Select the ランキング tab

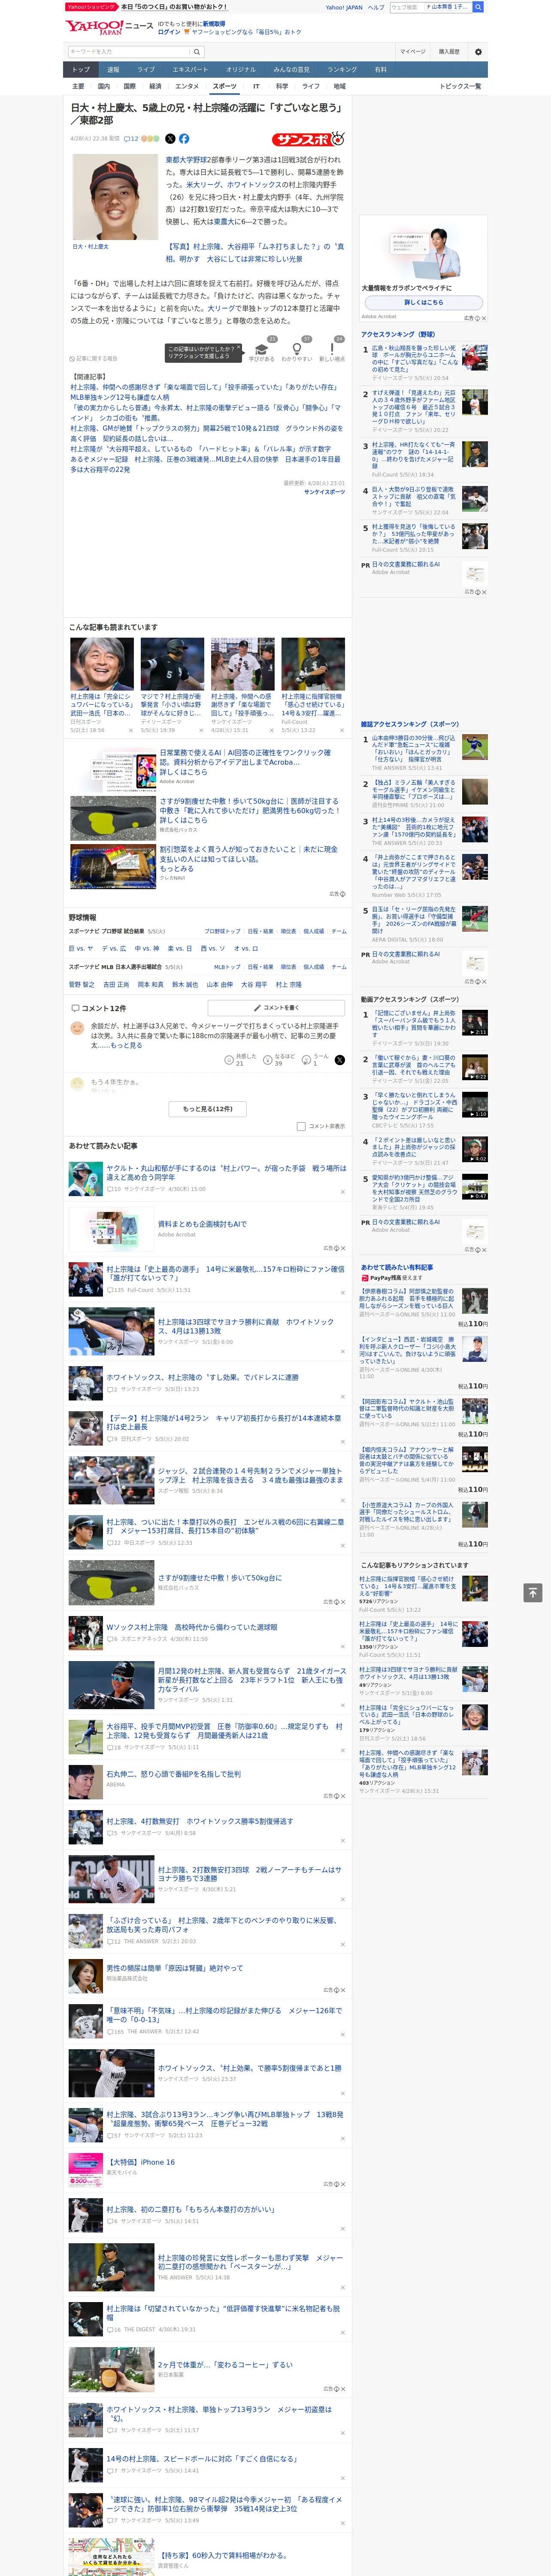pyautogui.click(x=342, y=70)
